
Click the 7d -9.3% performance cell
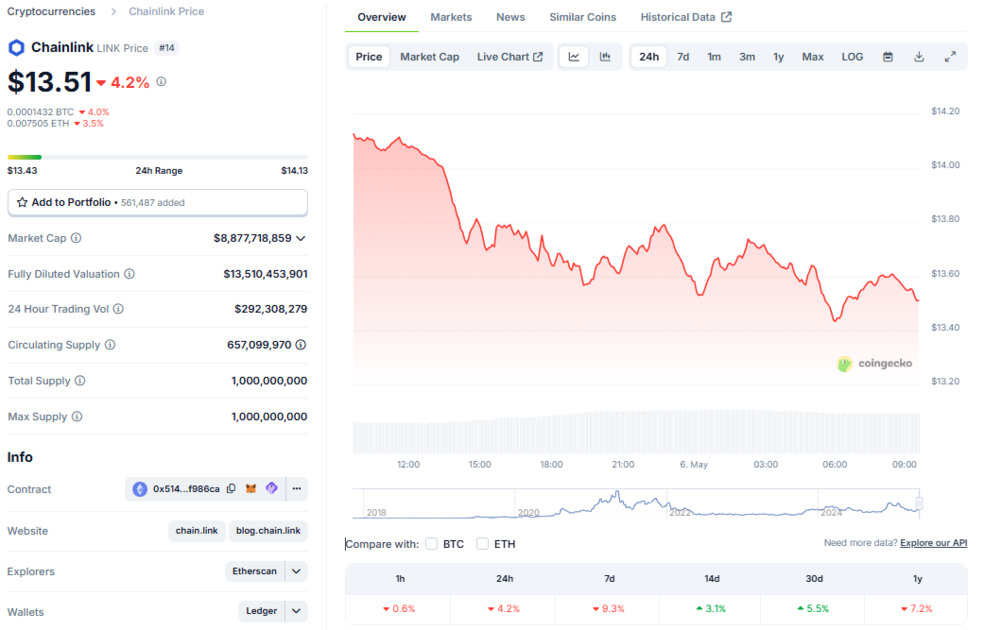tap(609, 609)
